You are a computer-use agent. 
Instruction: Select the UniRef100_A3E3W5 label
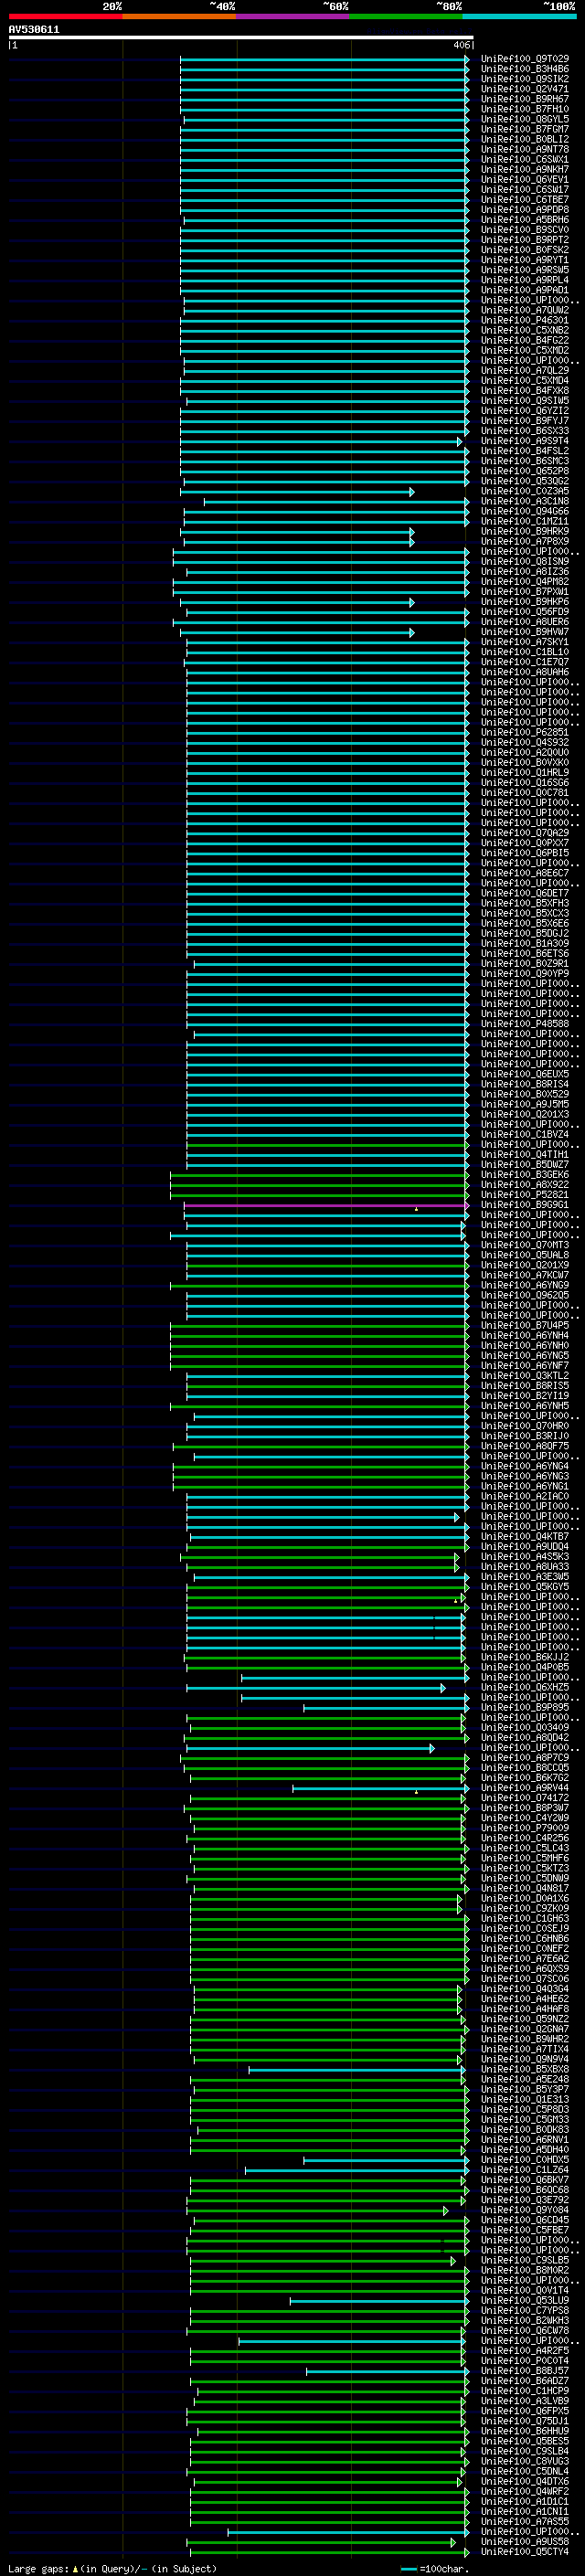tap(525, 1577)
